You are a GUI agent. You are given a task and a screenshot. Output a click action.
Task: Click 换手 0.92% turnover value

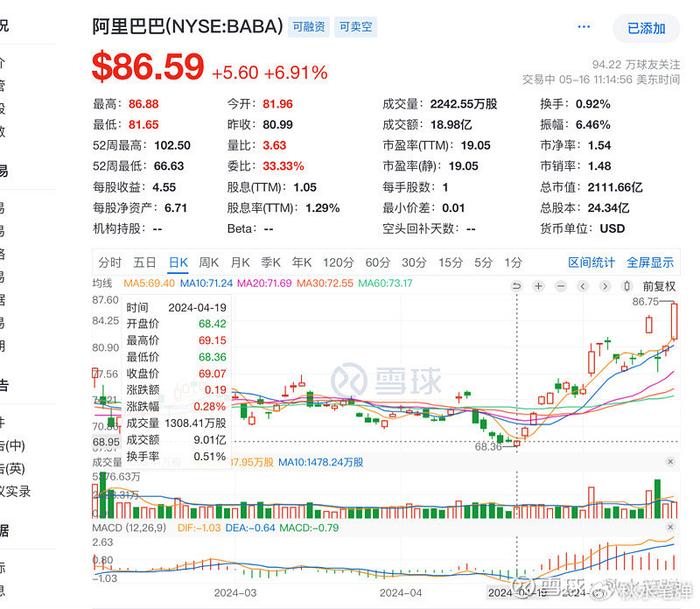(593, 104)
